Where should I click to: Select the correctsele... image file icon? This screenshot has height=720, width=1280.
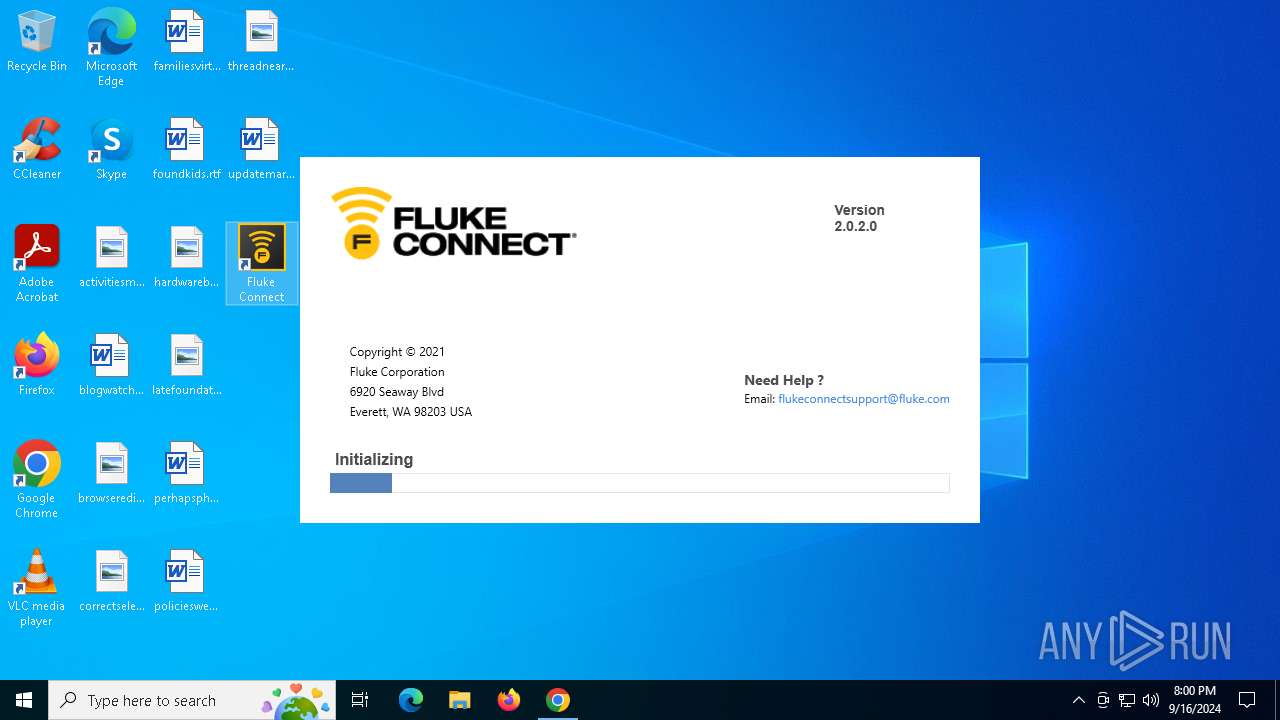pos(111,582)
